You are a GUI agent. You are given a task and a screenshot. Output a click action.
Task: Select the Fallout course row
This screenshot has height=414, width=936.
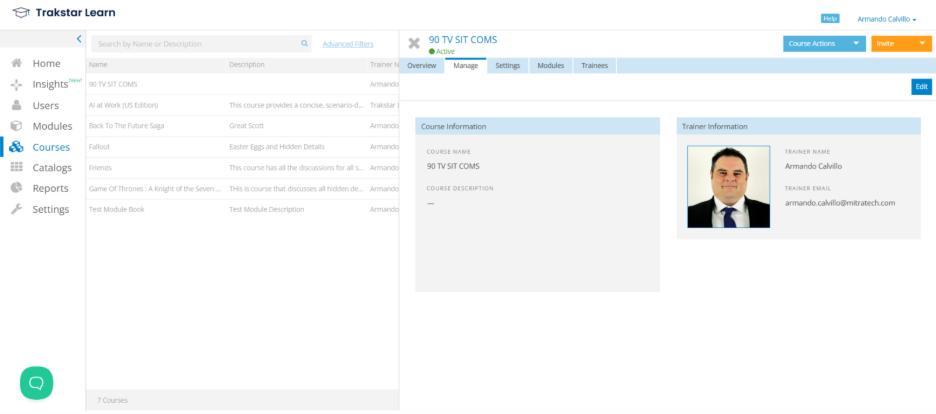pos(242,147)
